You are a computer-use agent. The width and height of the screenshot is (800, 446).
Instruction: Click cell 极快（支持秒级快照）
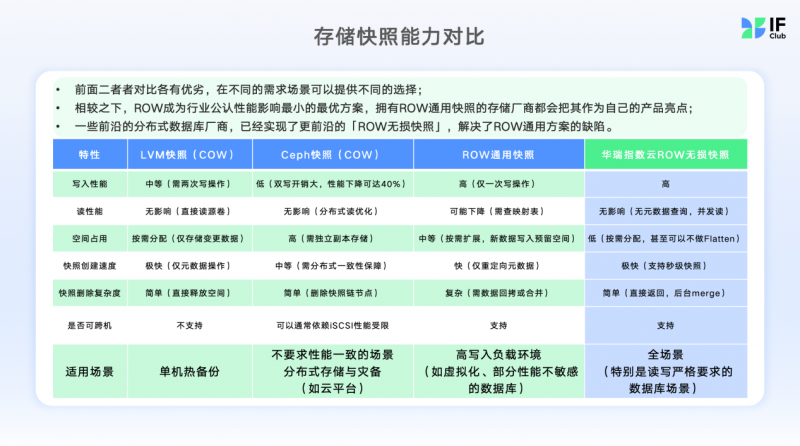point(666,266)
